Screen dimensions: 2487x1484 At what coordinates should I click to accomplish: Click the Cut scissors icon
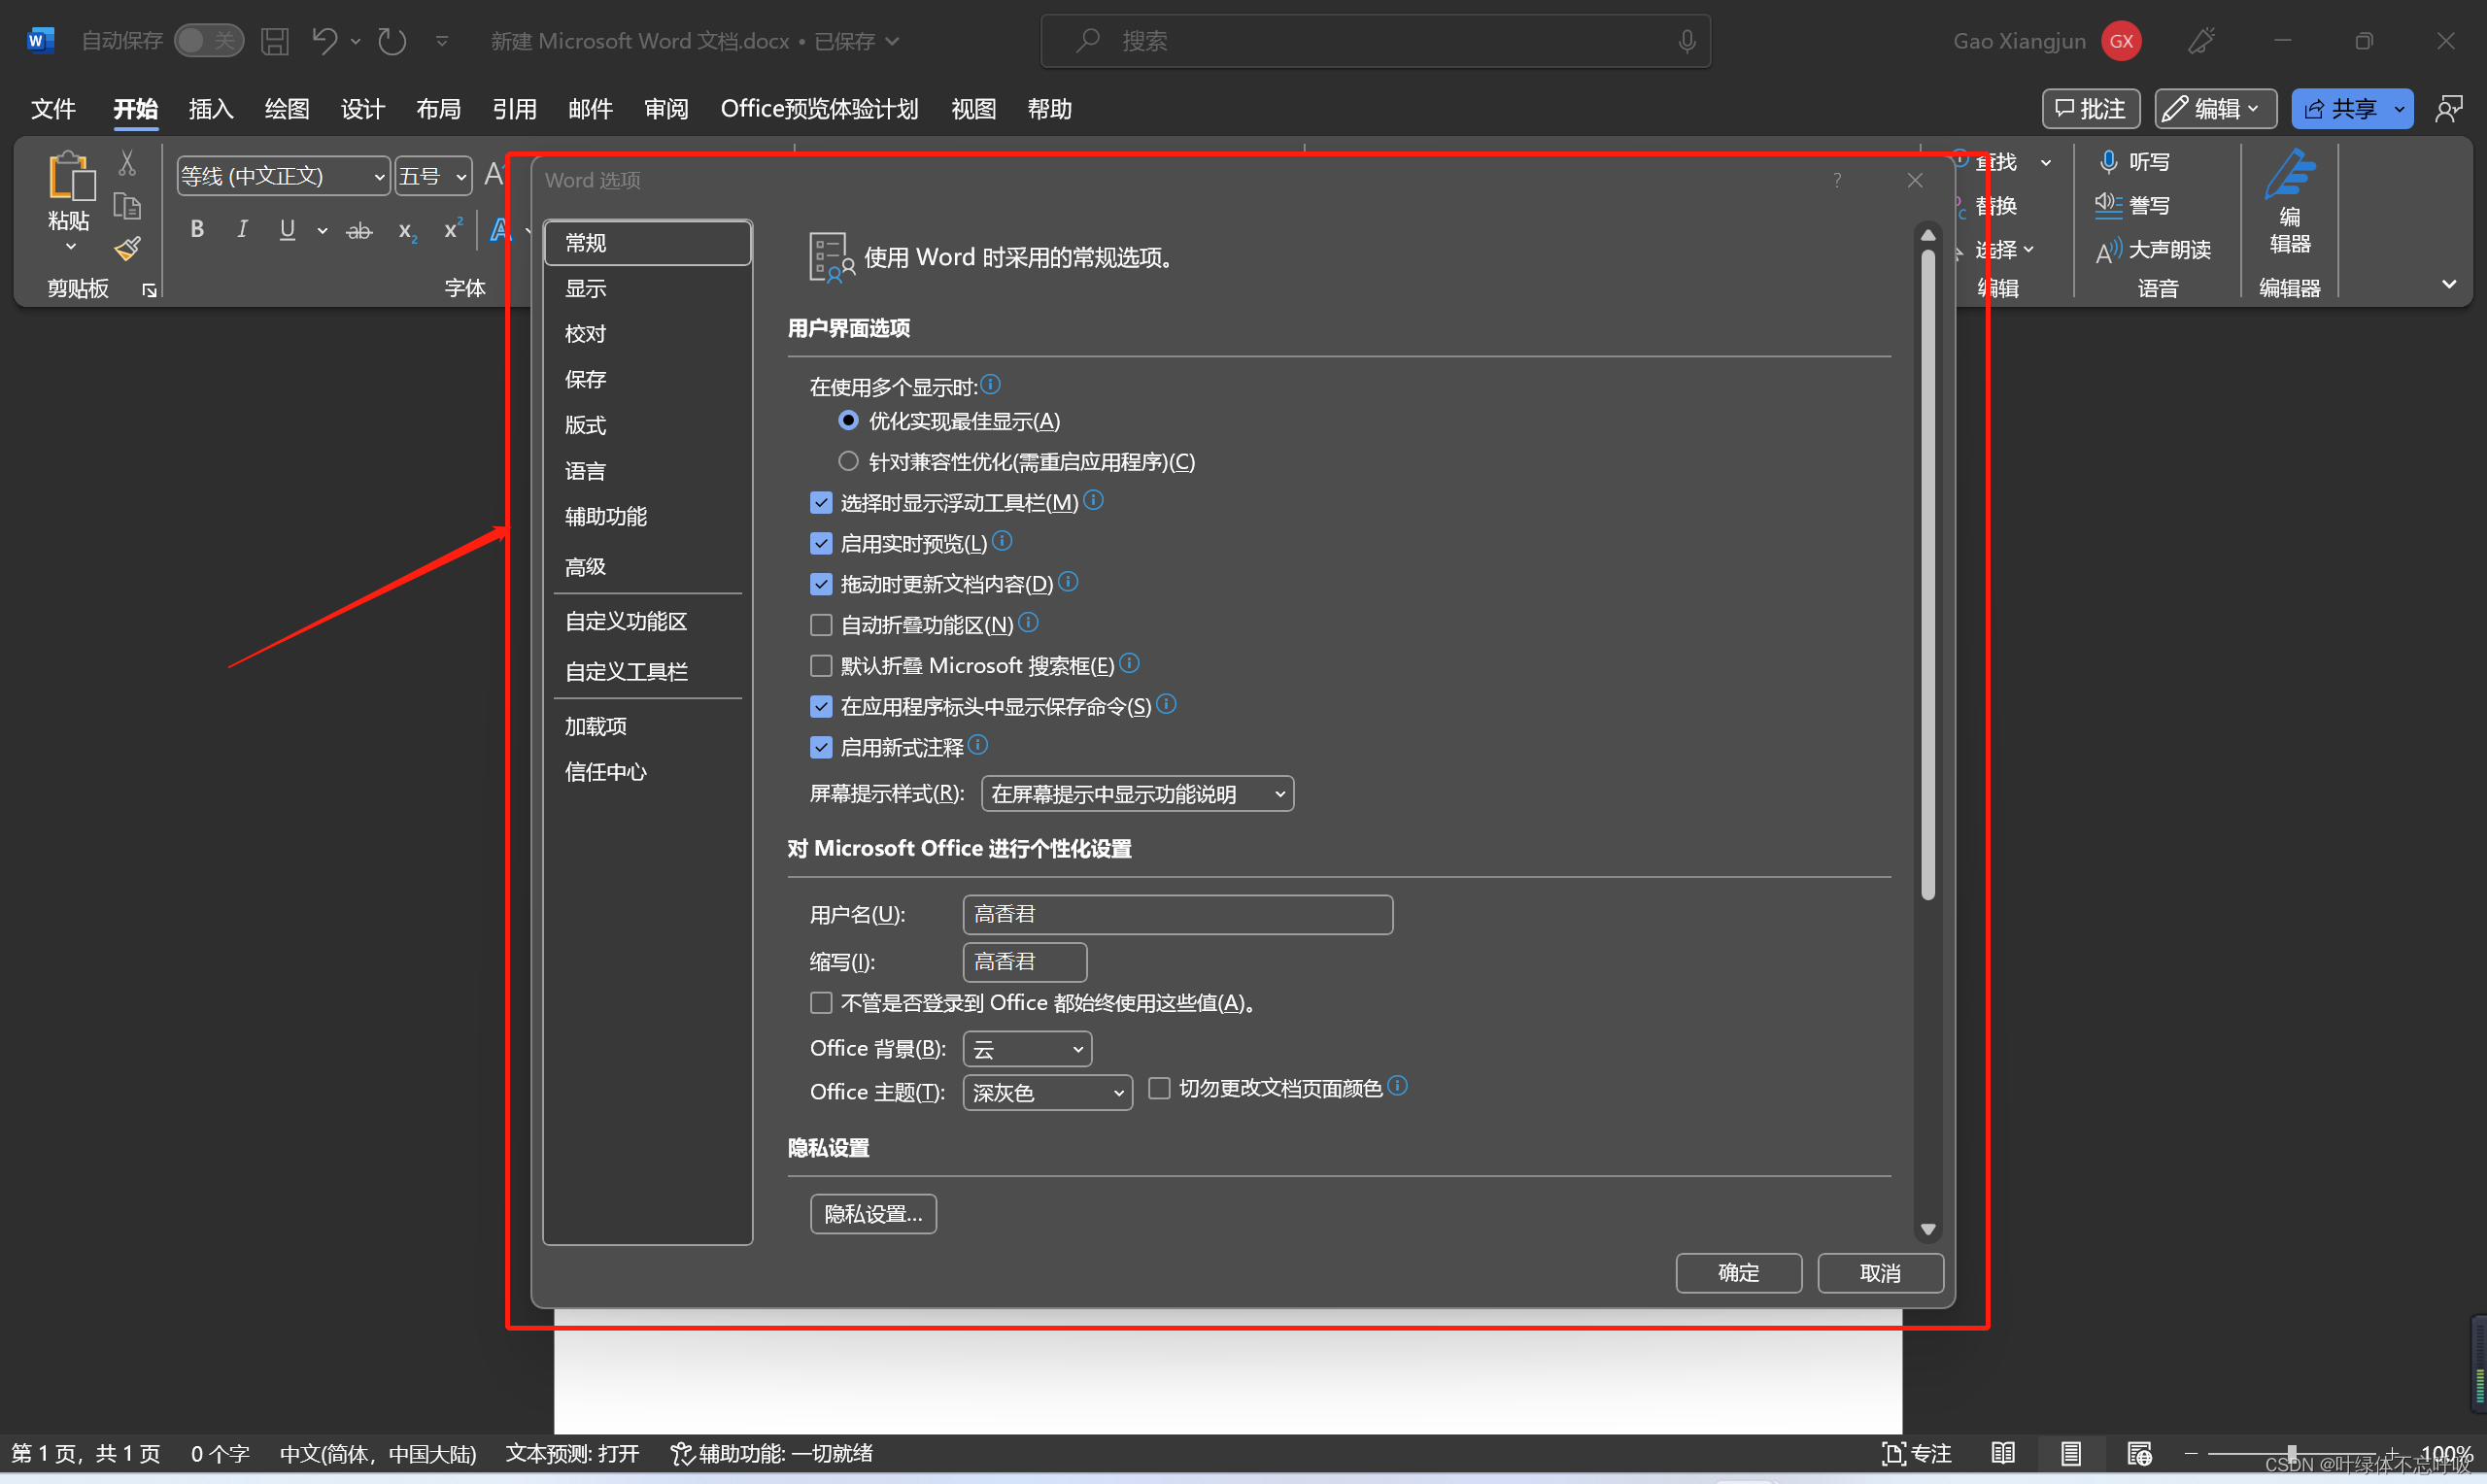[x=127, y=162]
